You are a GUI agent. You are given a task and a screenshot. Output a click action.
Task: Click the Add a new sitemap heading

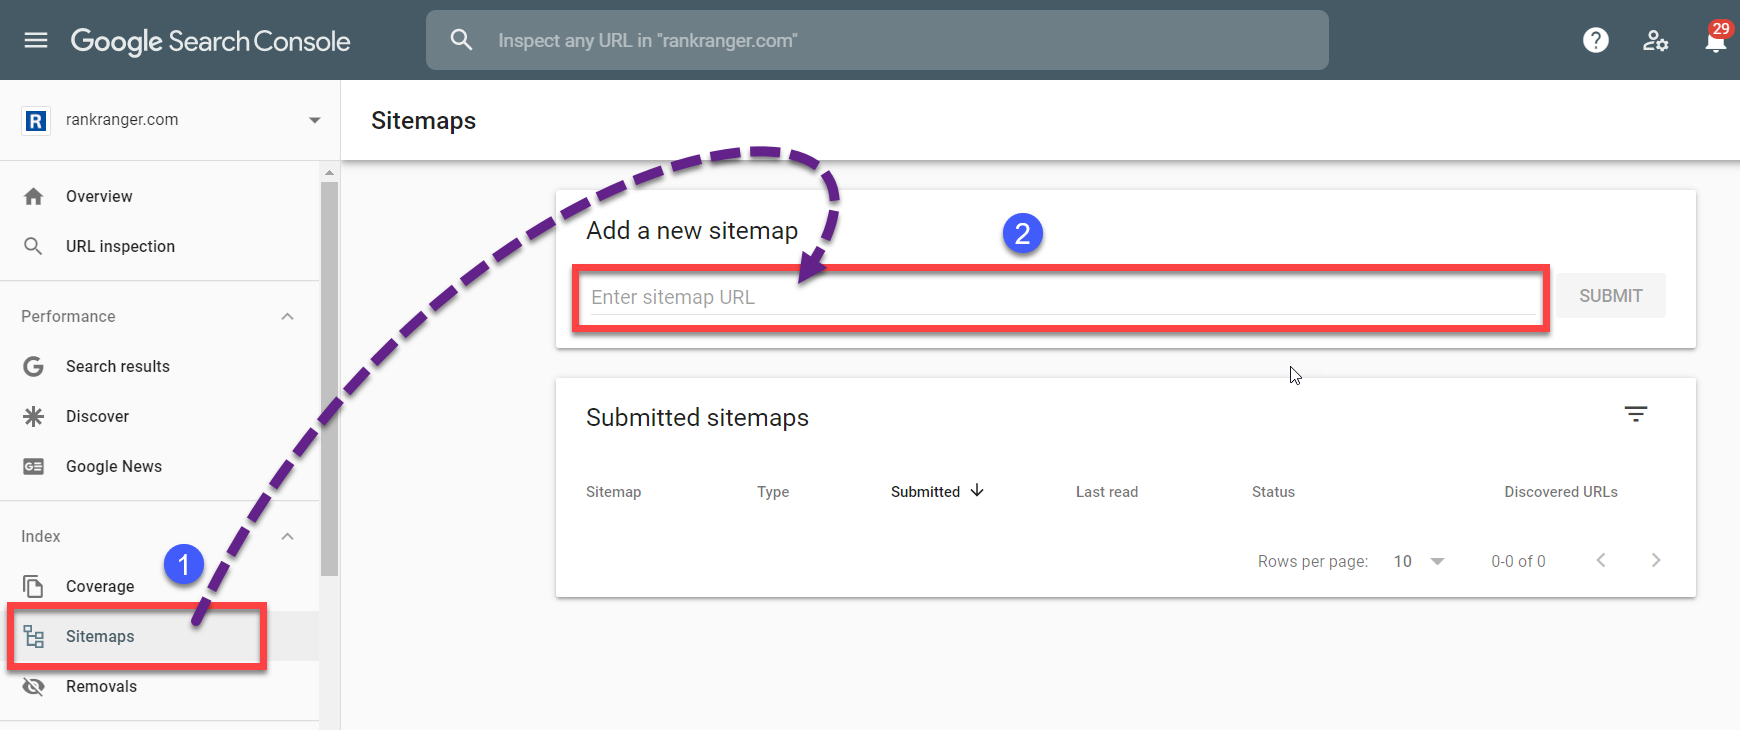pyautogui.click(x=692, y=231)
